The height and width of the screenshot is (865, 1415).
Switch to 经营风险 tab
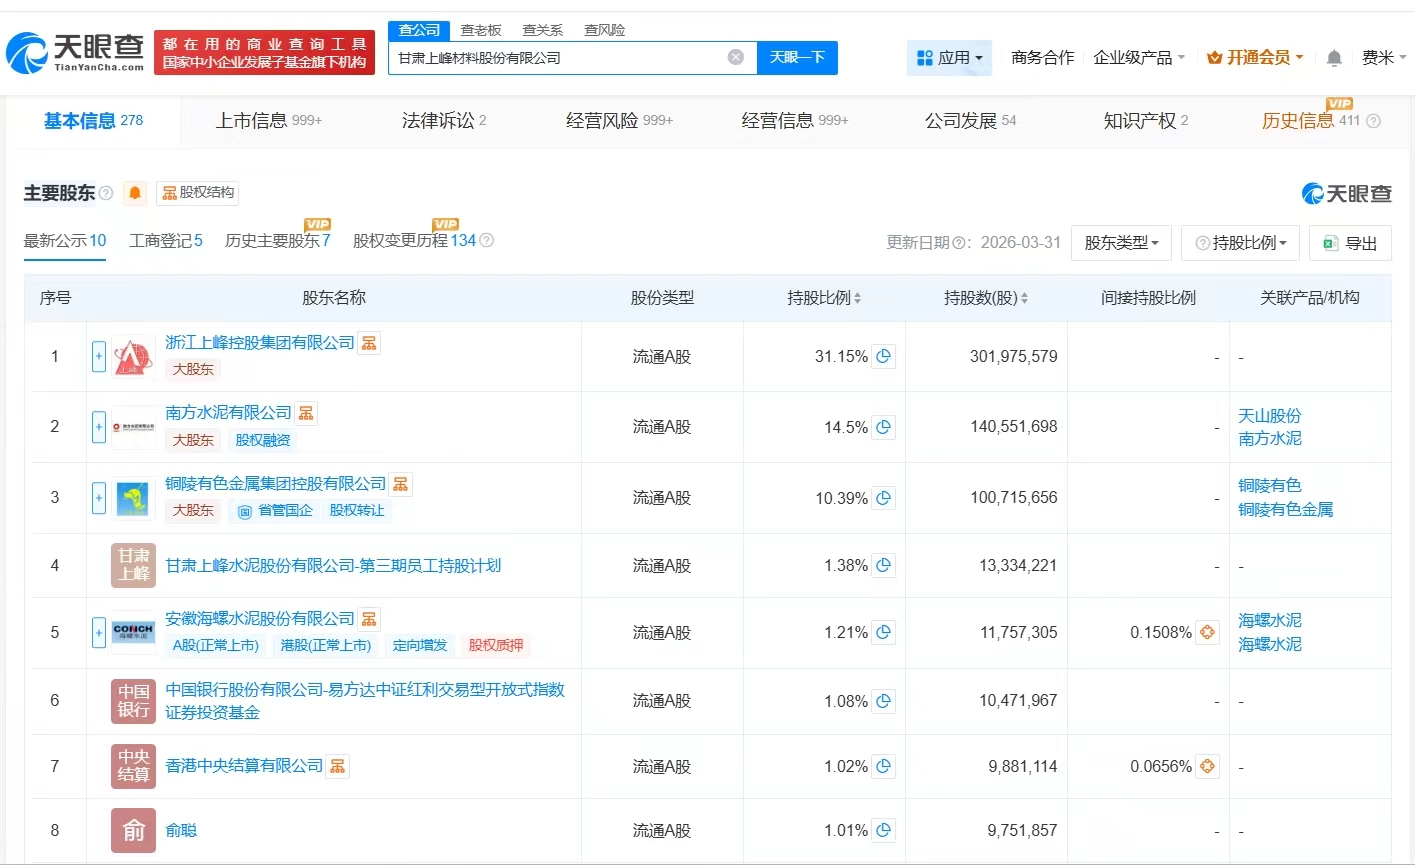click(x=619, y=121)
